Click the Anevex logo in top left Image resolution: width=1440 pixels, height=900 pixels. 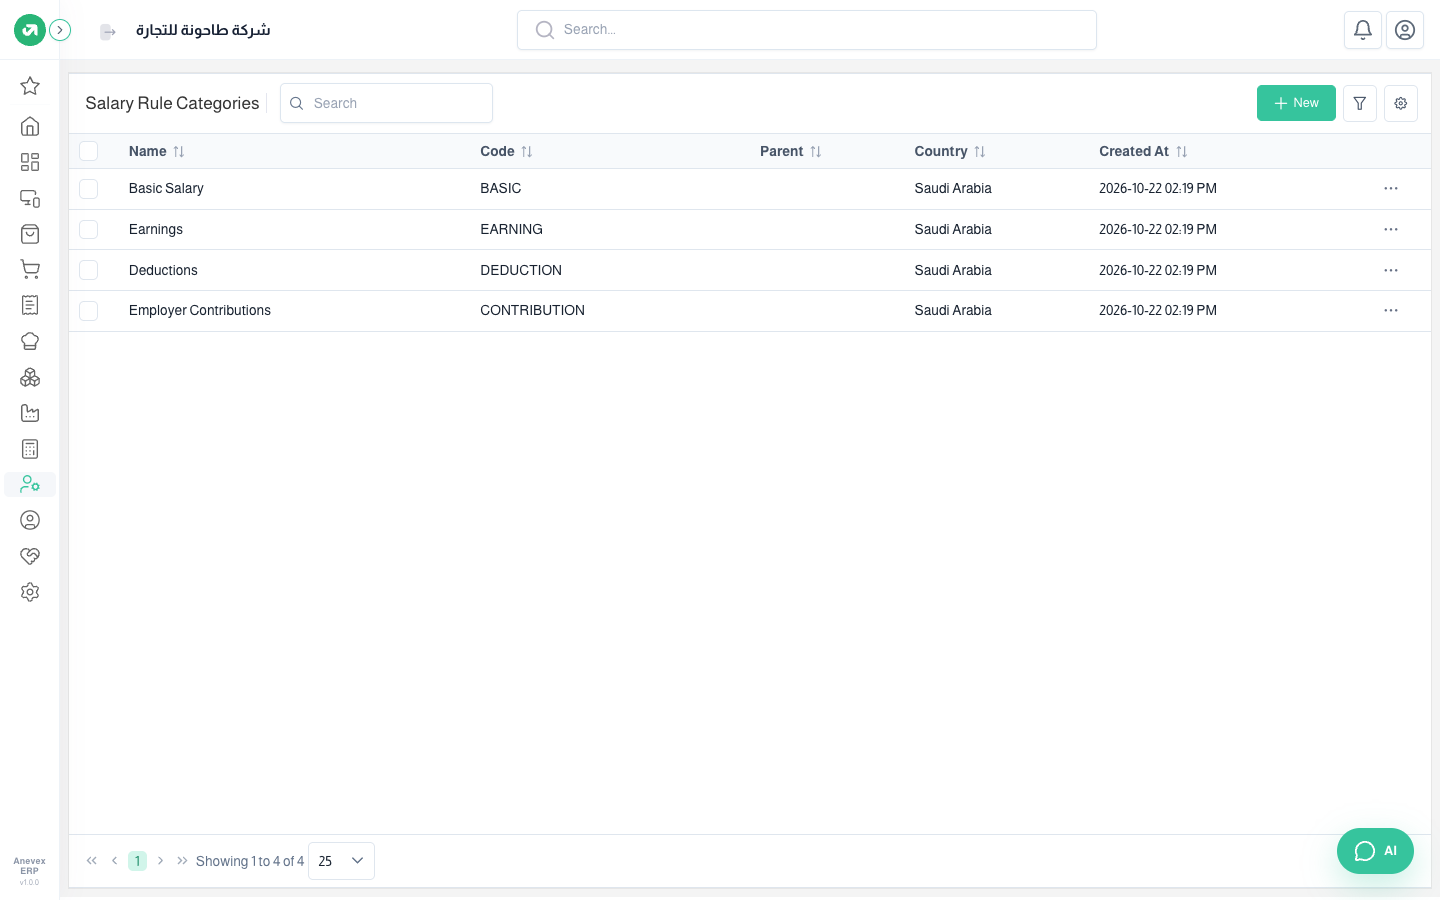tap(30, 30)
